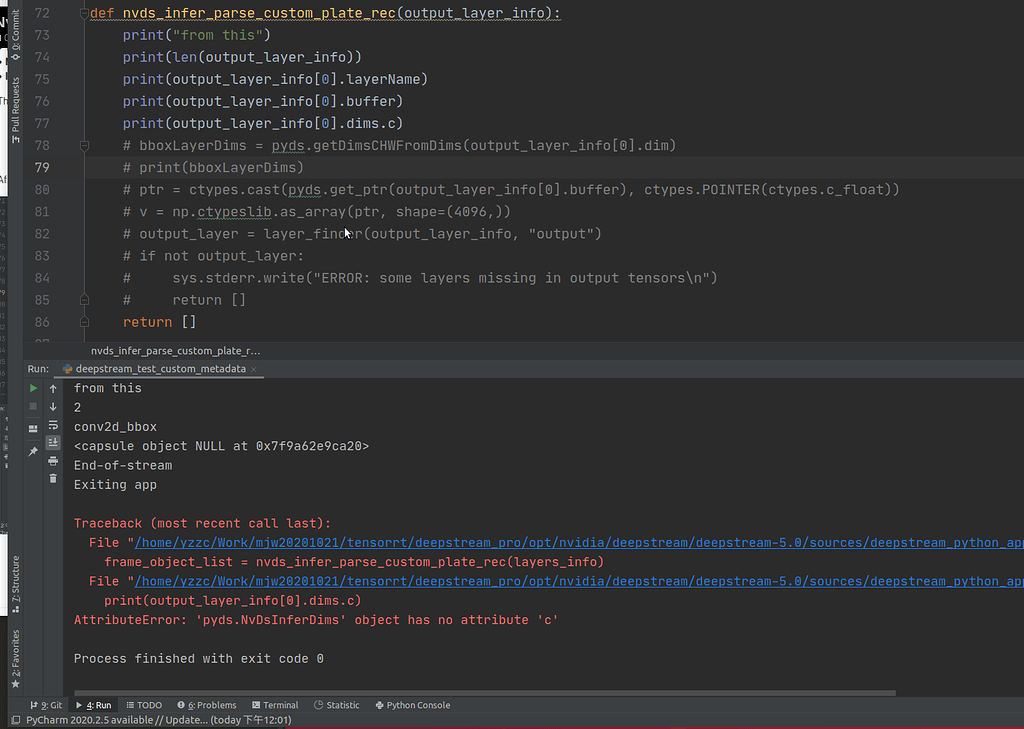This screenshot has width=1024, height=729.
Task: Toggle scroll to end in console
Action: (x=53, y=443)
